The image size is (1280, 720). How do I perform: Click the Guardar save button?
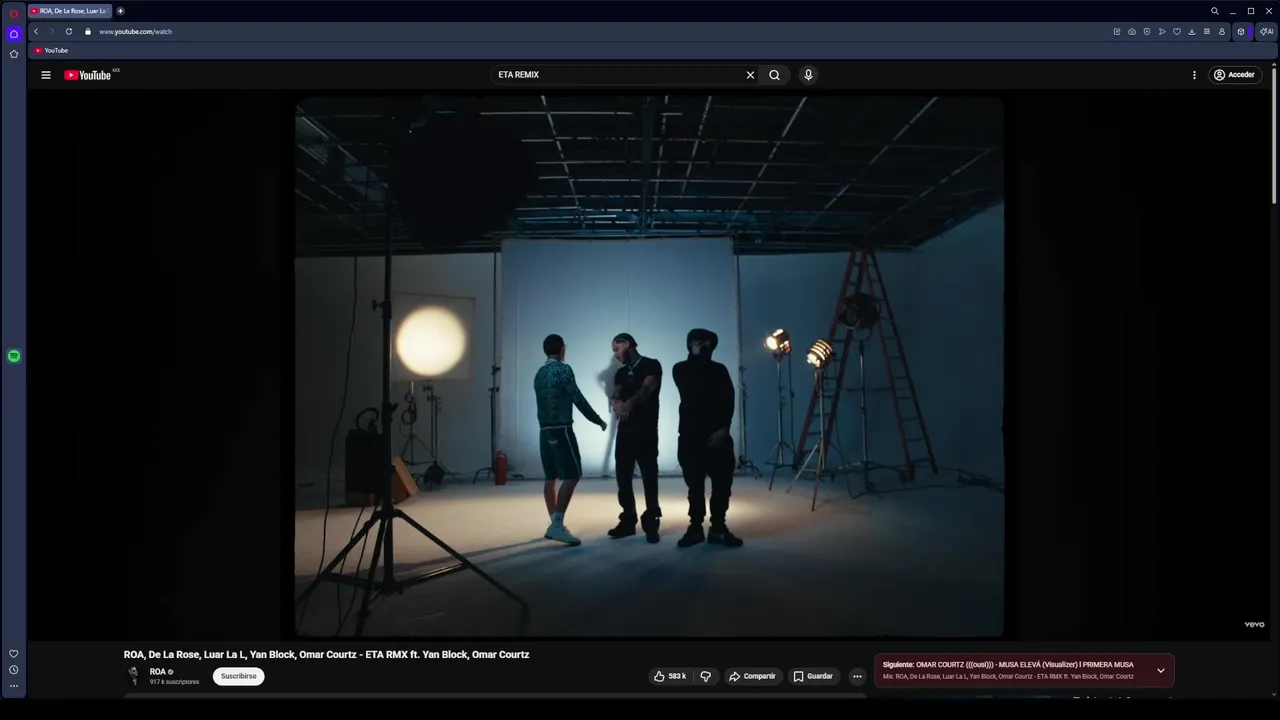click(x=813, y=676)
